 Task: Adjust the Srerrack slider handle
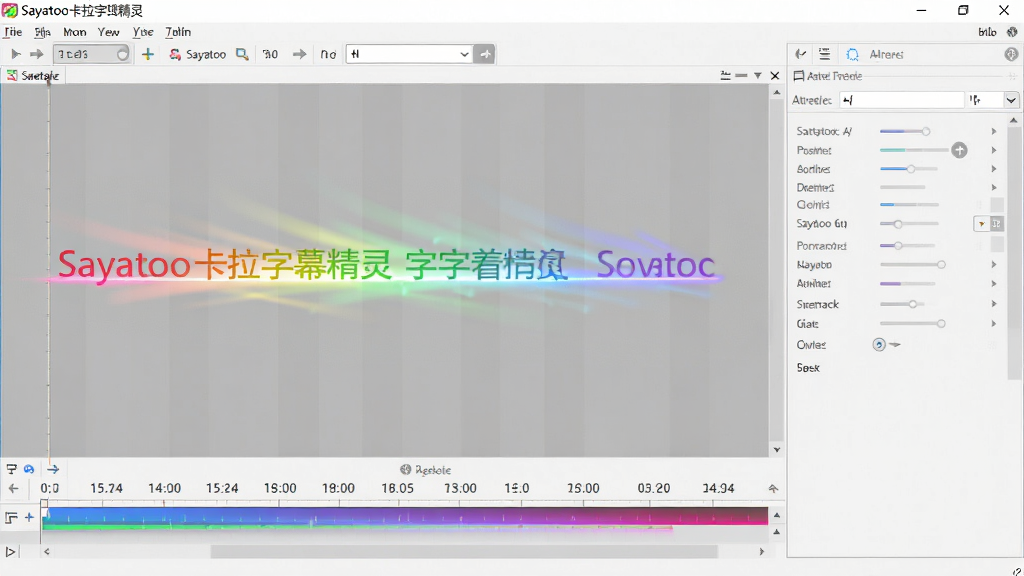(912, 304)
